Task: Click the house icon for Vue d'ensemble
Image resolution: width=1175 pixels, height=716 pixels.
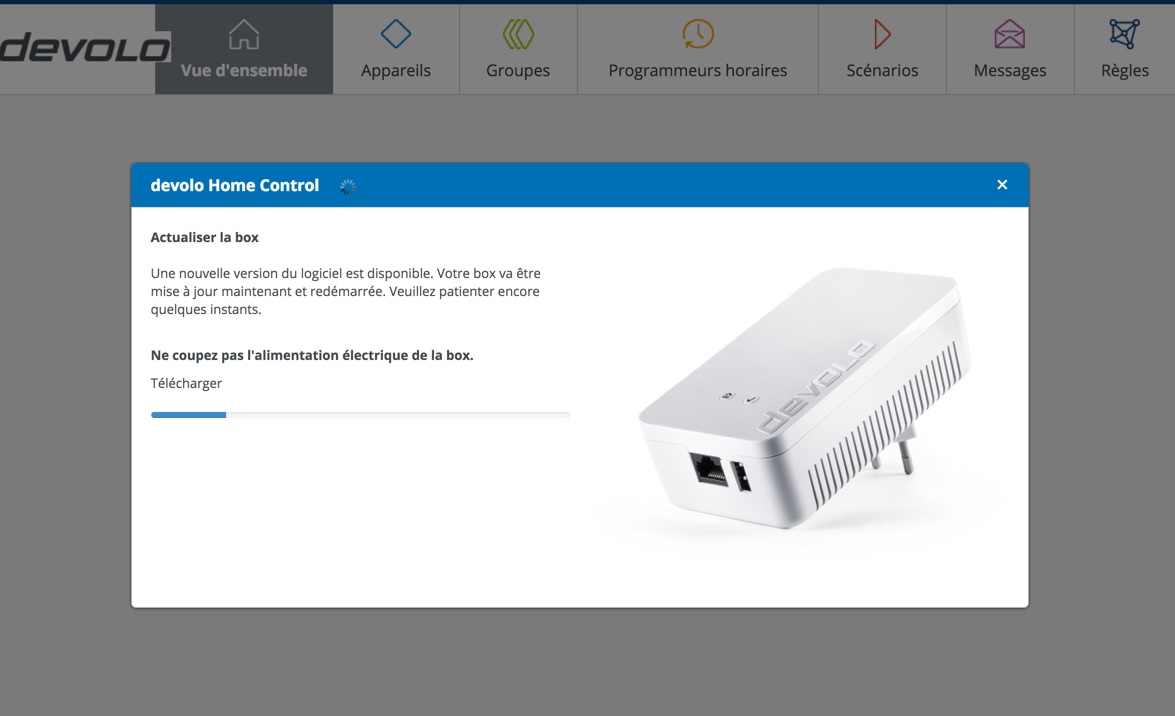Action: (244, 34)
